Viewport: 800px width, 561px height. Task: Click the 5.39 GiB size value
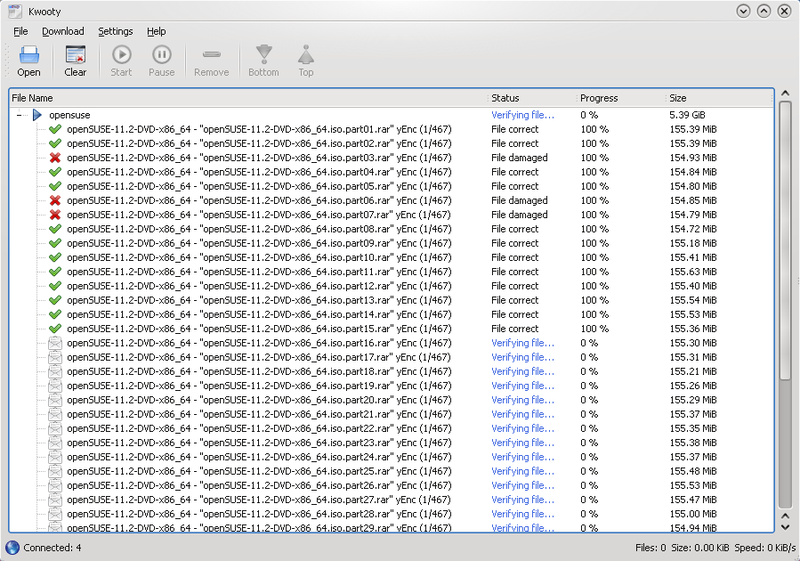click(x=687, y=115)
